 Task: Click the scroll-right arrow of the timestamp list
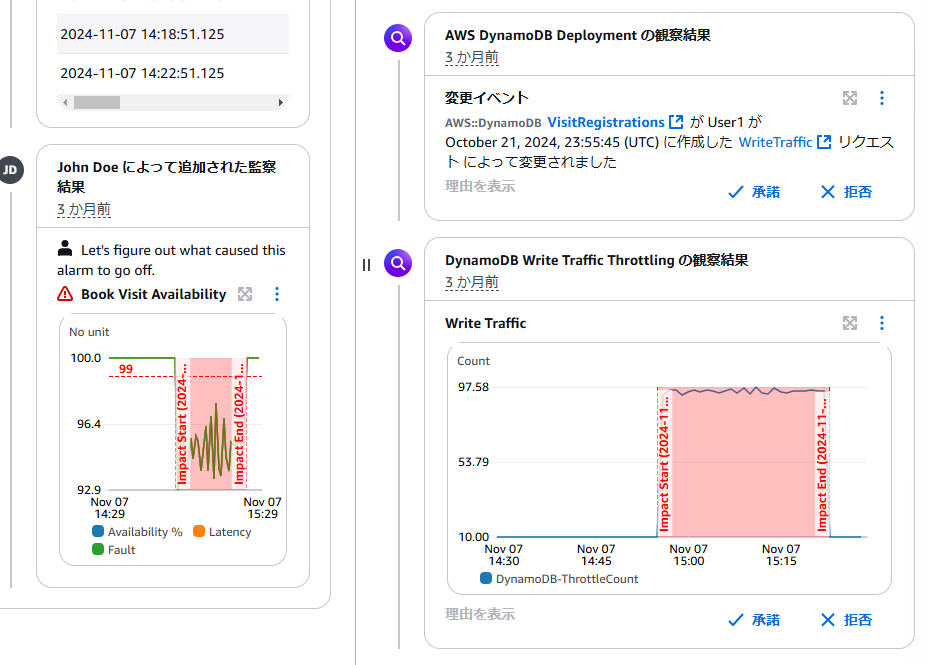tap(281, 103)
